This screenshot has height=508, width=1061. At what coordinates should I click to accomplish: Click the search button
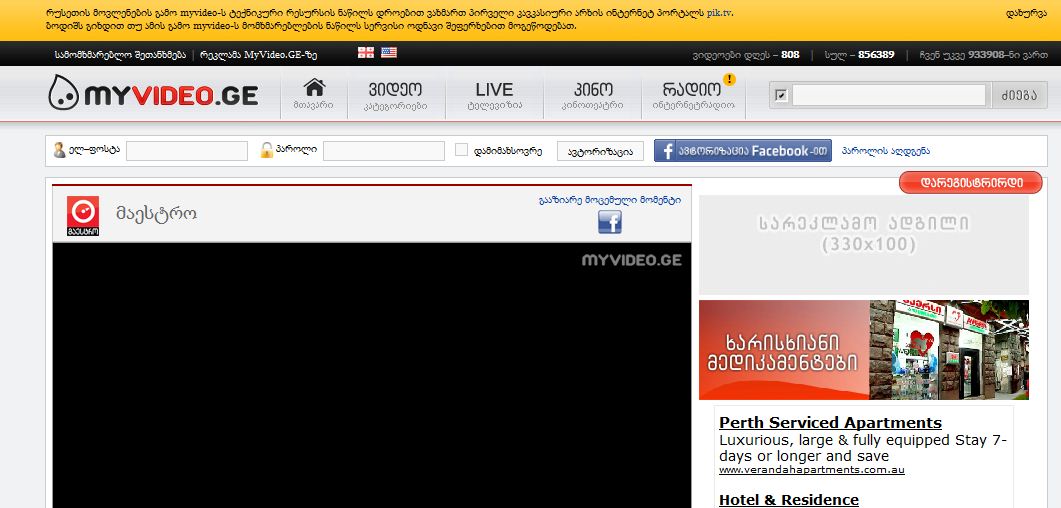[1020, 95]
